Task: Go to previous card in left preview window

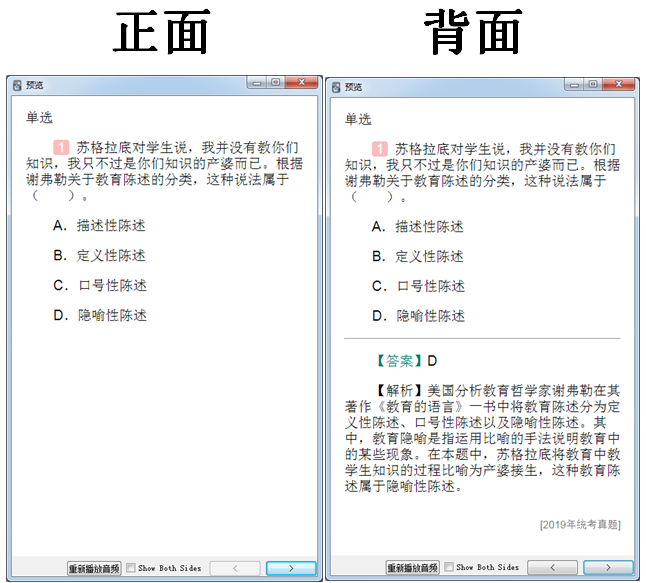Action: click(235, 568)
